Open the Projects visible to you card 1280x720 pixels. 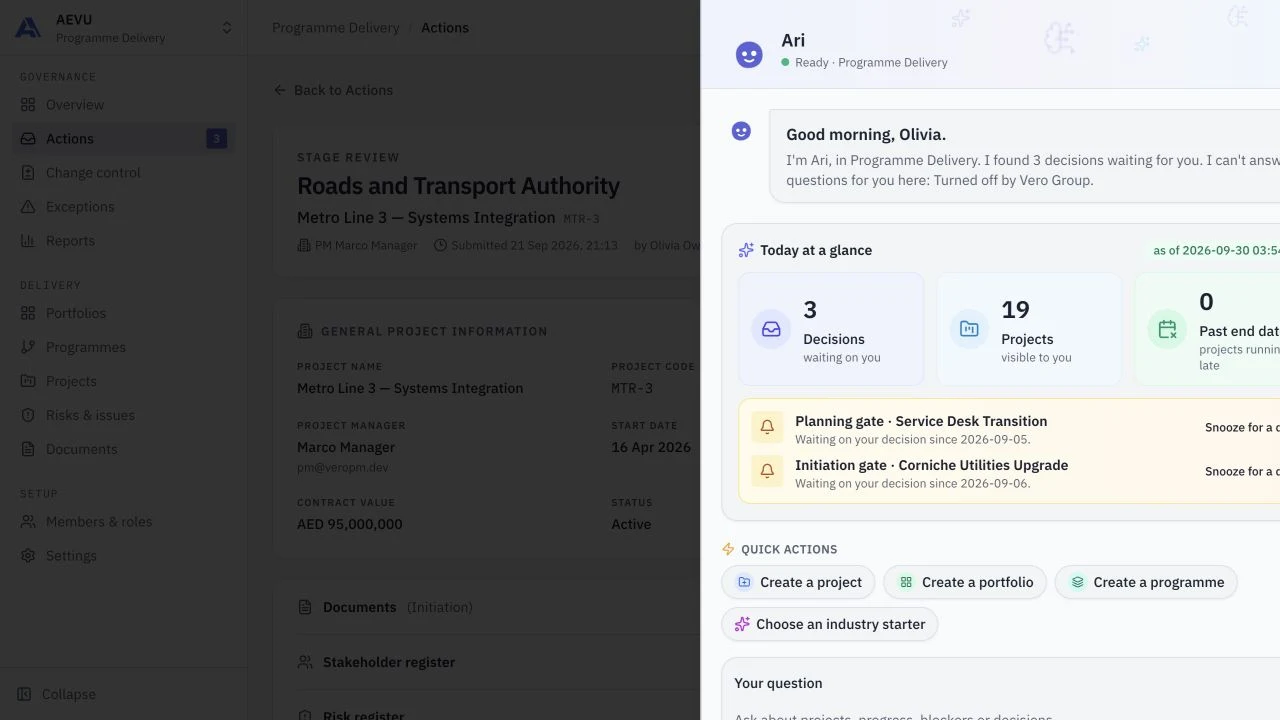point(1029,329)
